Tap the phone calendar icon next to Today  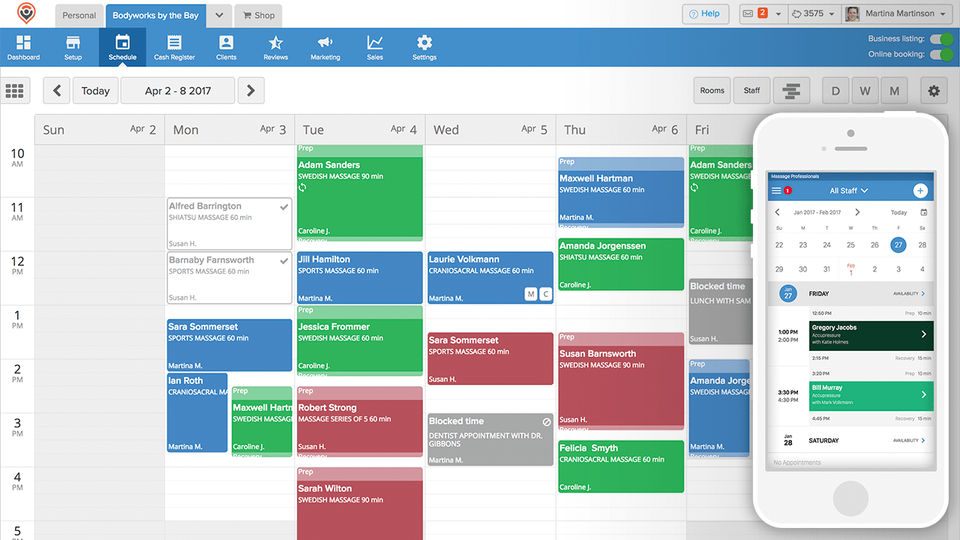pos(924,212)
